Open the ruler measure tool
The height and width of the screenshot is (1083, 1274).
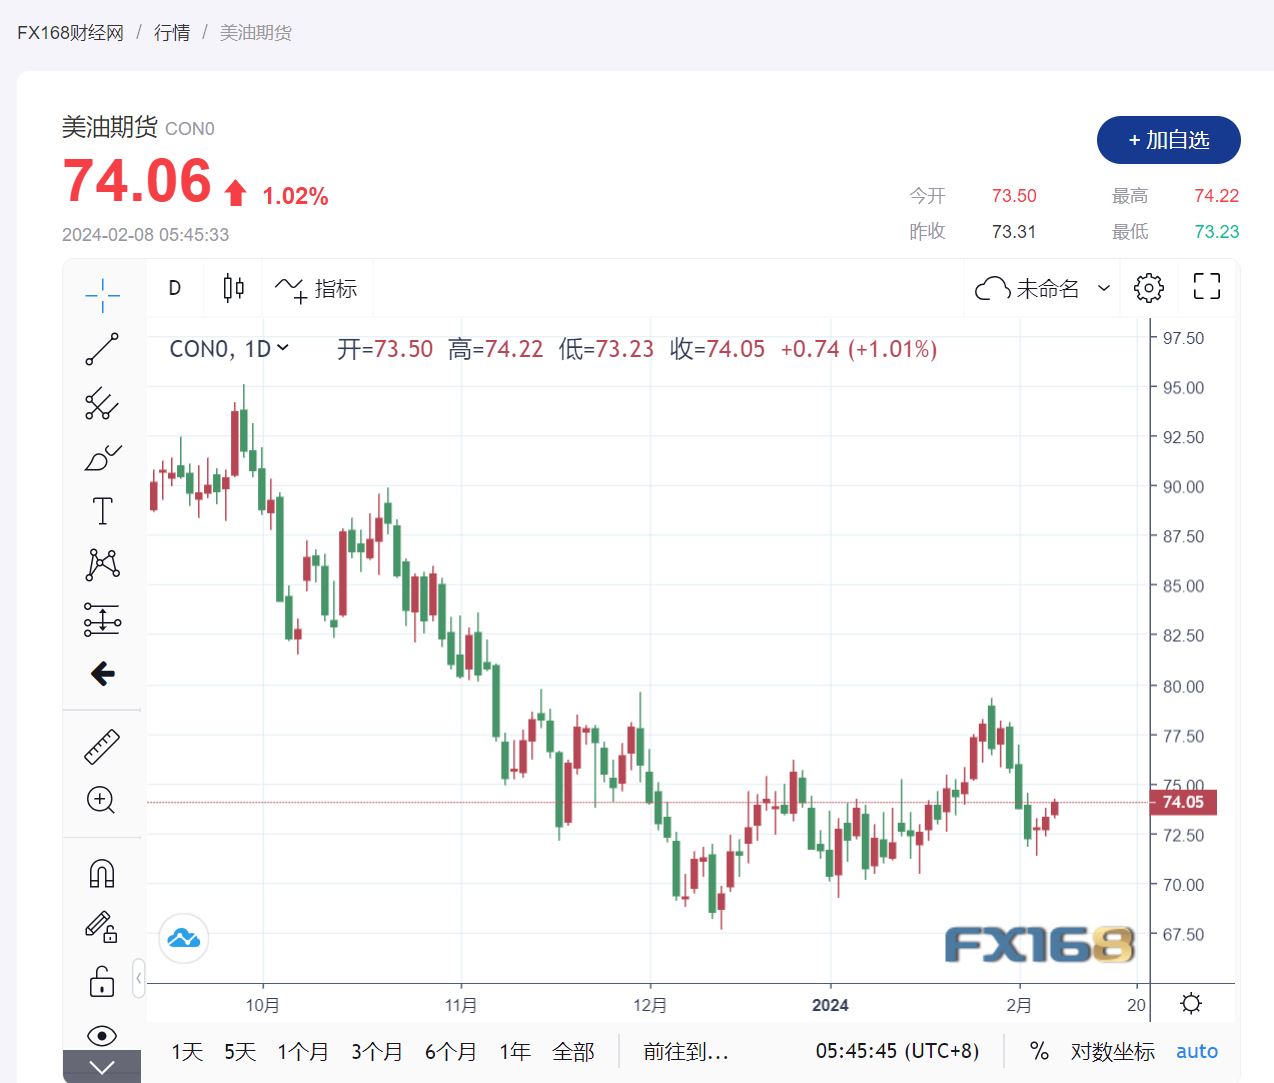click(x=102, y=746)
